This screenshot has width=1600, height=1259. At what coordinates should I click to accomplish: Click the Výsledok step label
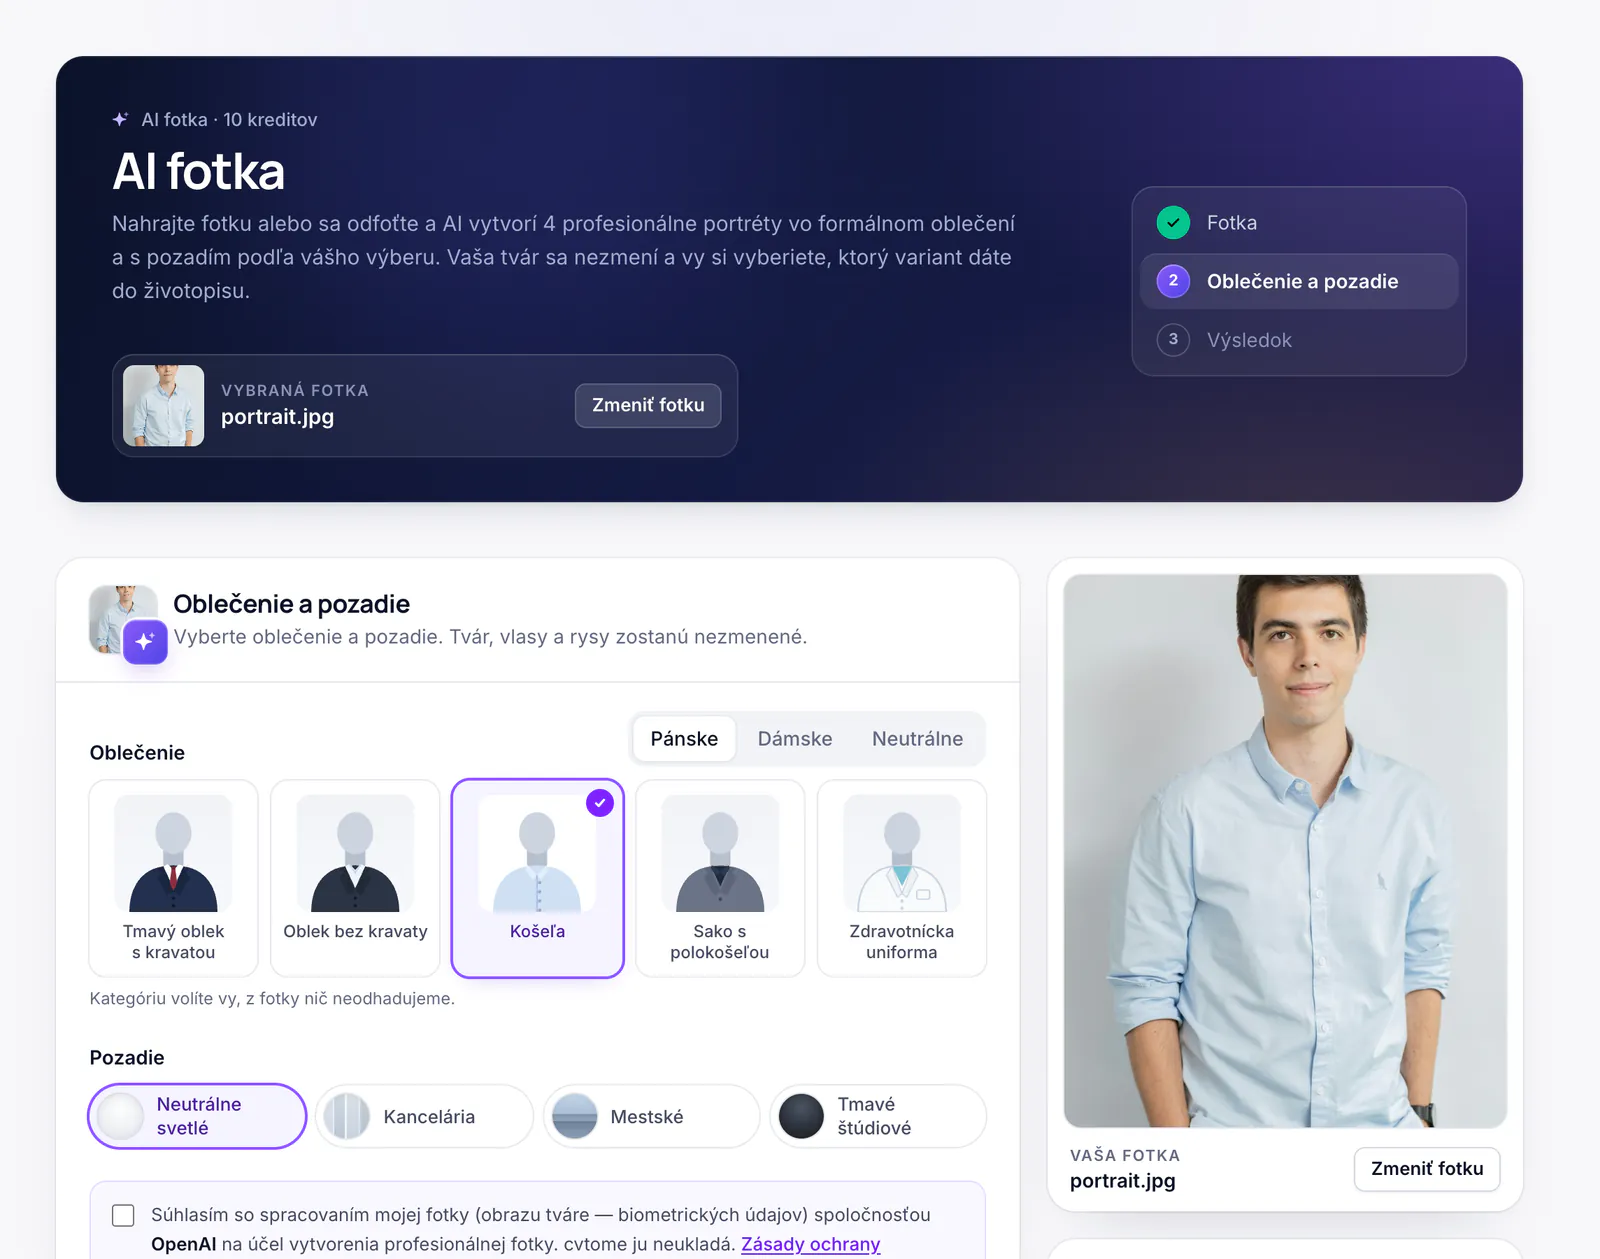[1249, 340]
